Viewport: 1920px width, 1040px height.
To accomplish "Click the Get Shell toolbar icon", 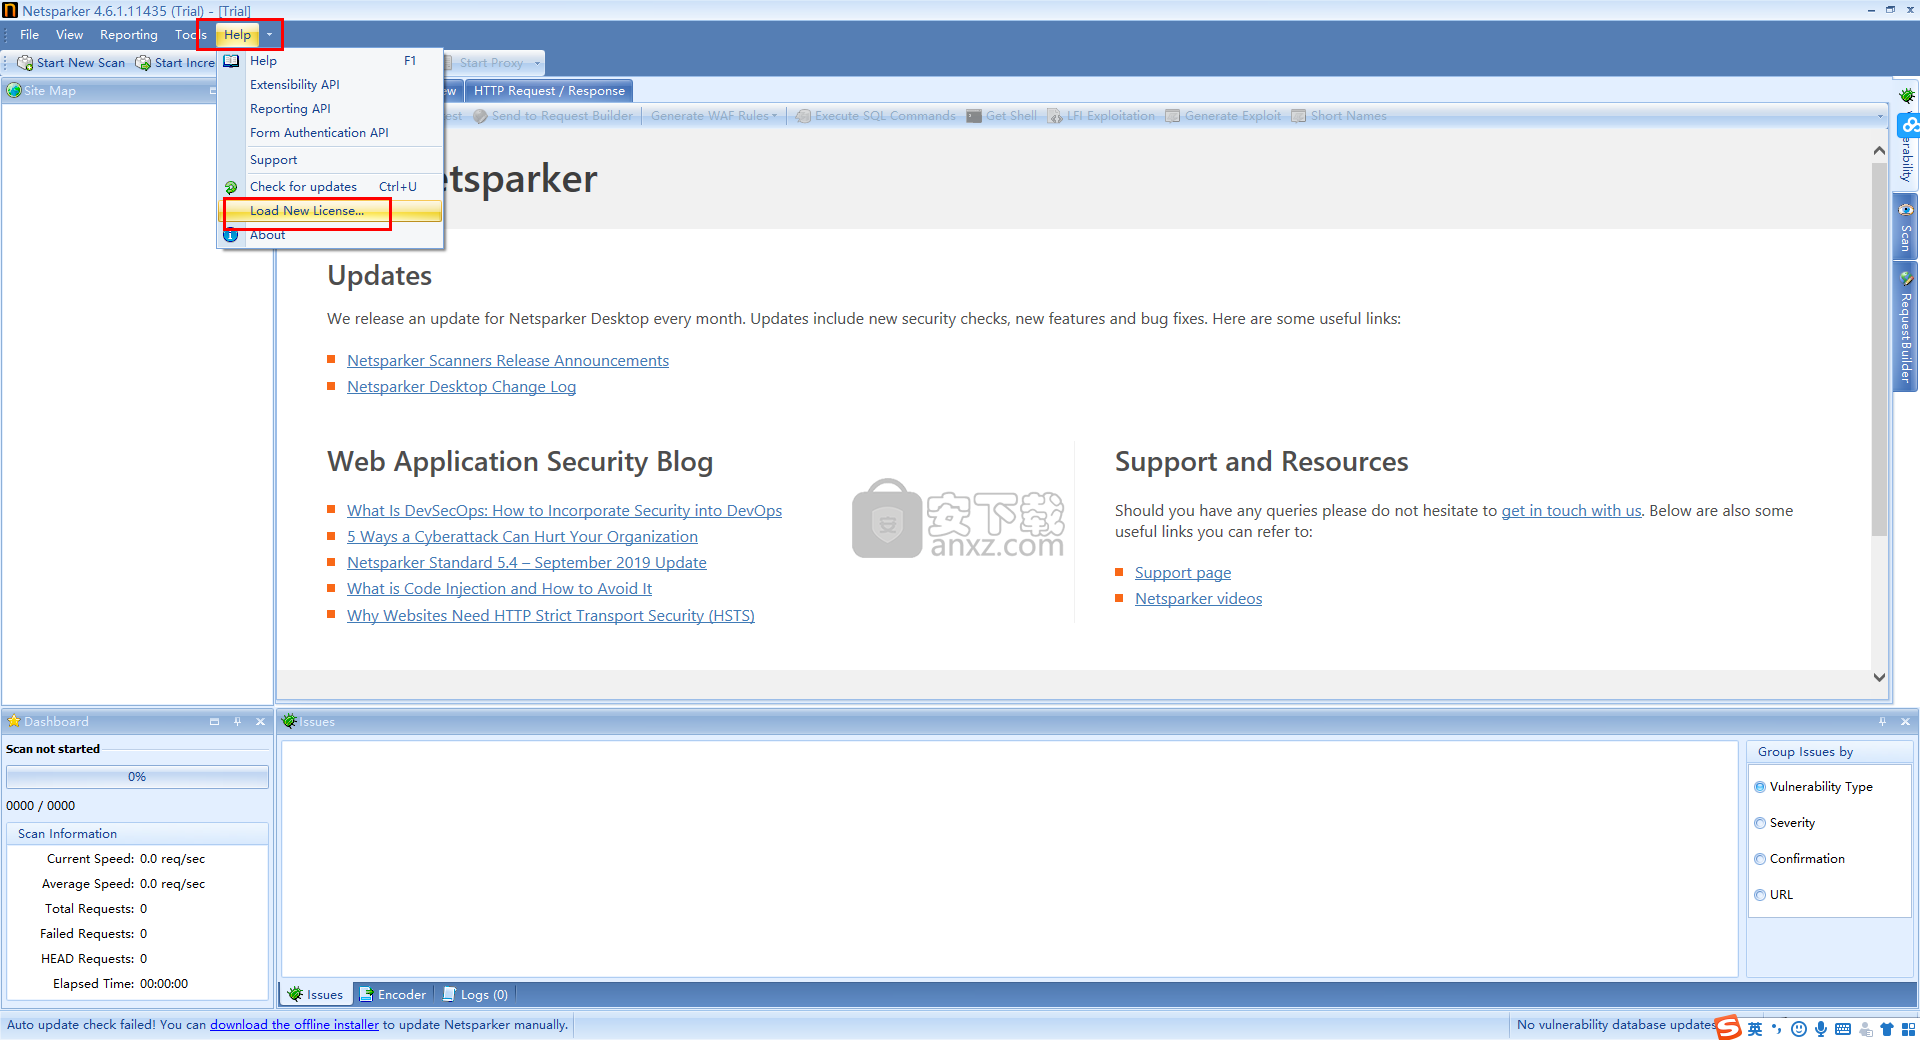I will (974, 116).
